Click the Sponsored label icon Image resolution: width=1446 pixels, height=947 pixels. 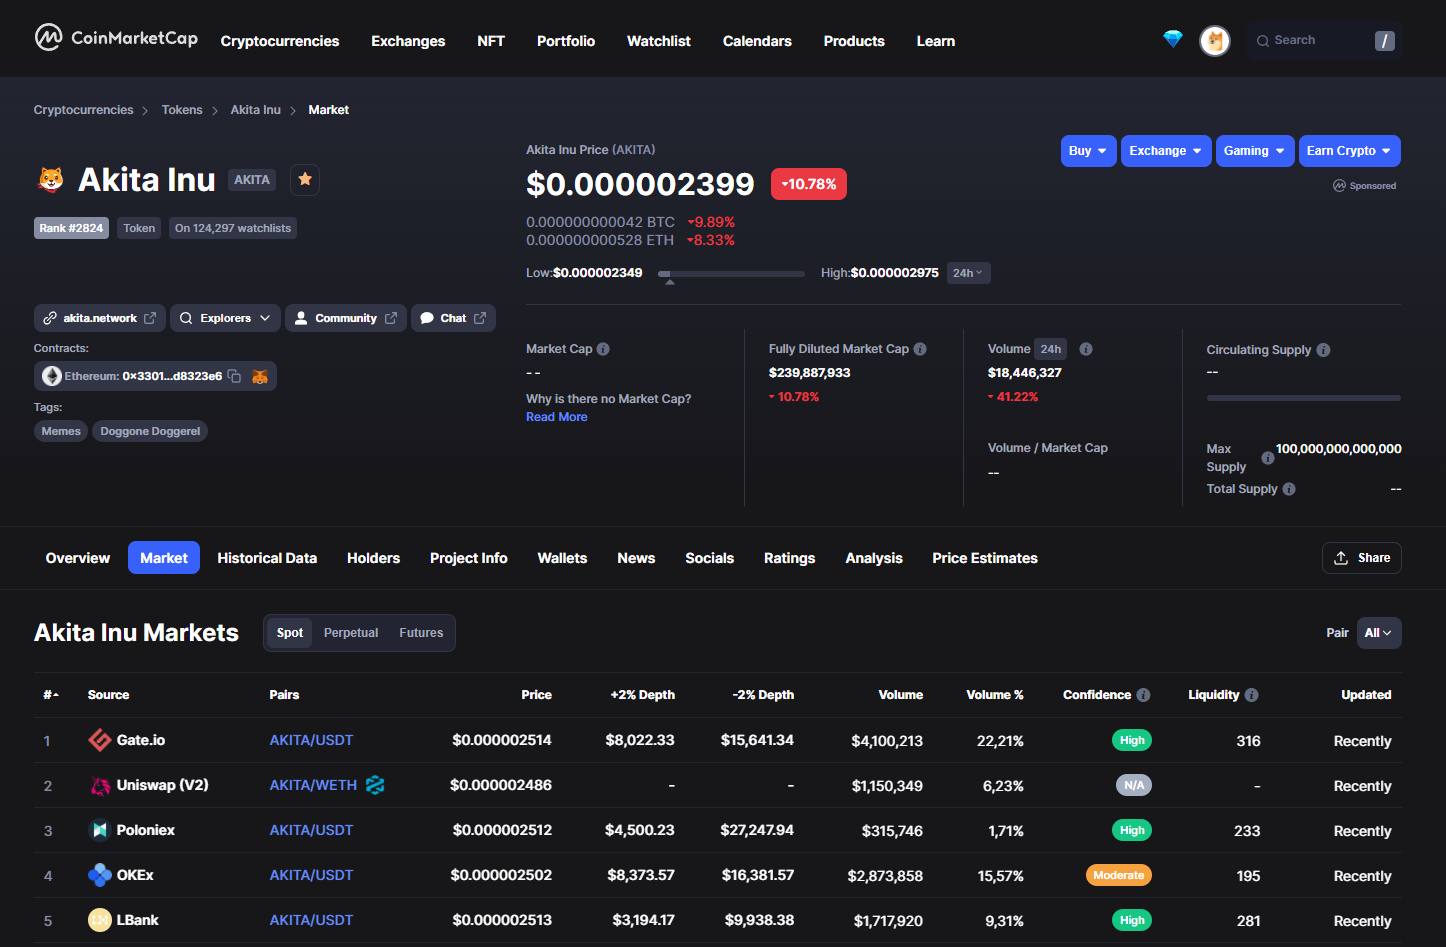[x=1339, y=186]
